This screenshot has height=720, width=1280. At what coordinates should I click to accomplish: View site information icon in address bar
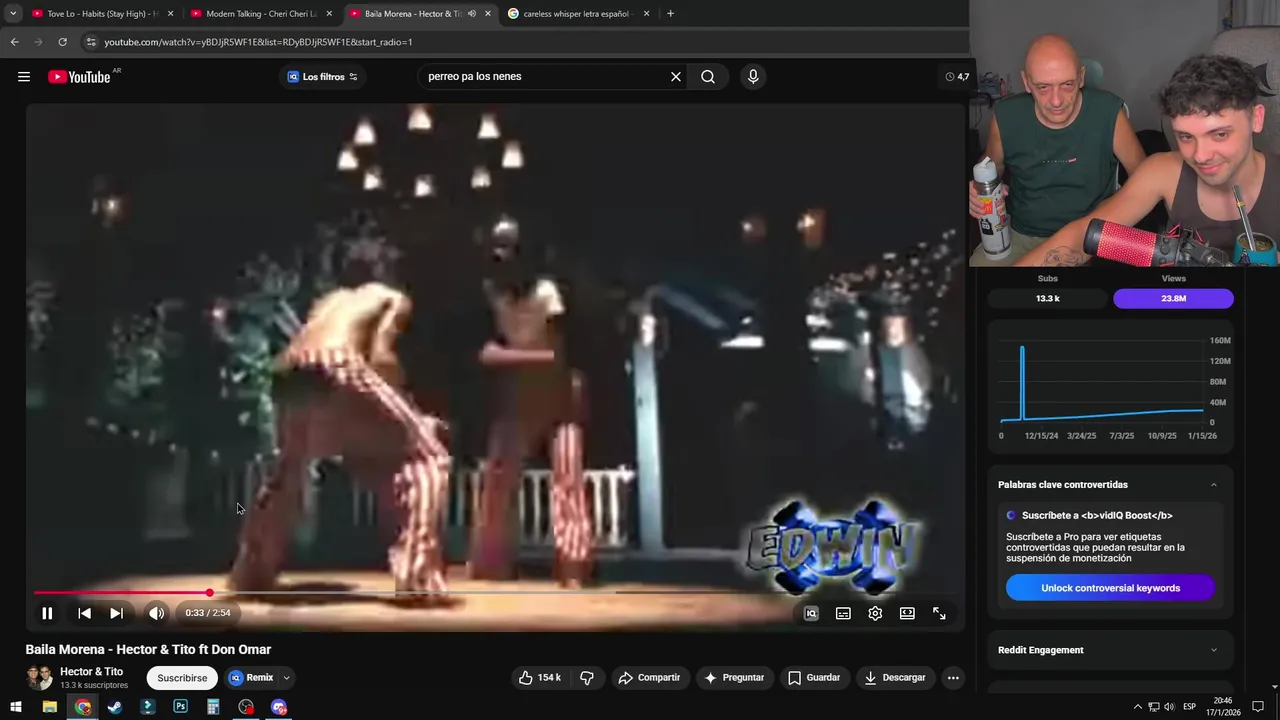tap(91, 42)
